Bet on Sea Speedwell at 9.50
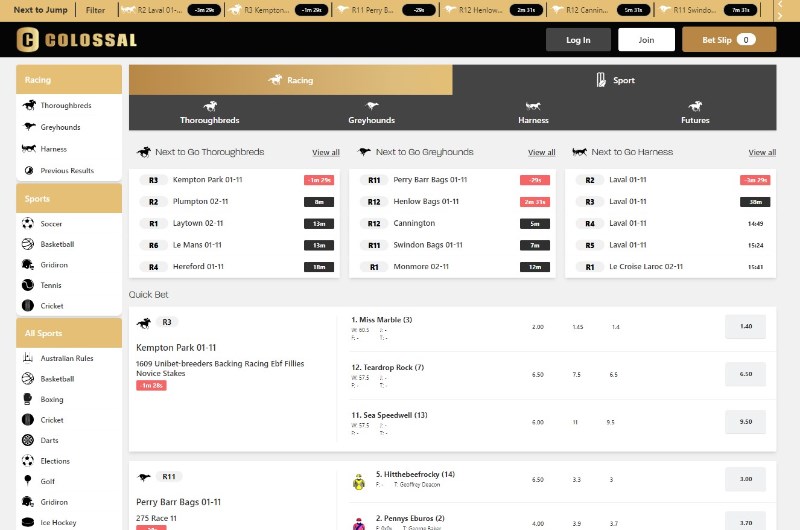This screenshot has height=530, width=800. [x=745, y=422]
